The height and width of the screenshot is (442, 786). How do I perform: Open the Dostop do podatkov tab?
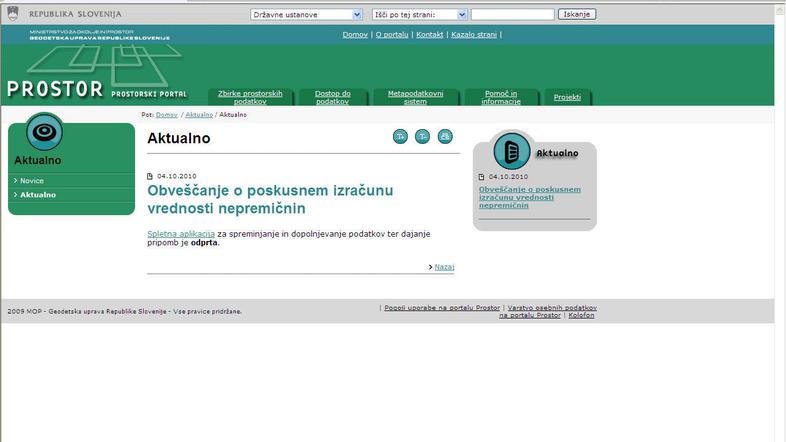(x=333, y=97)
